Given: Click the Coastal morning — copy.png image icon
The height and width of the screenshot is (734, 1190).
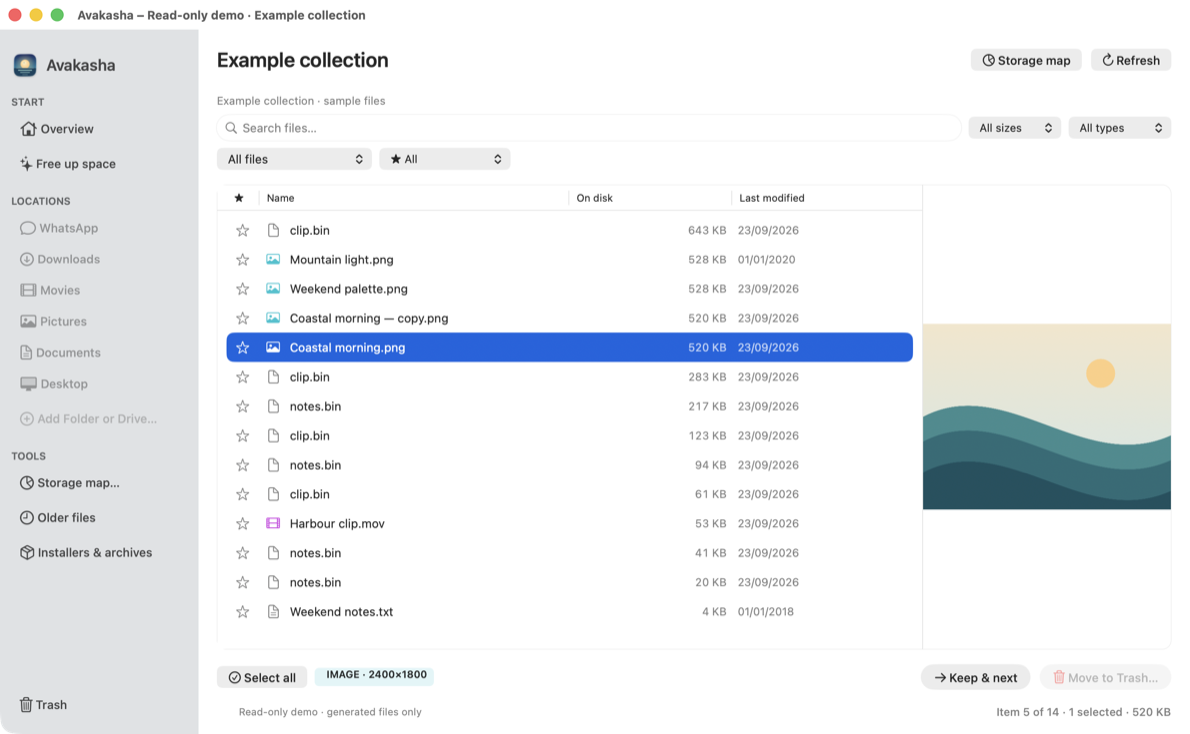Looking at the screenshot, I should (273, 318).
